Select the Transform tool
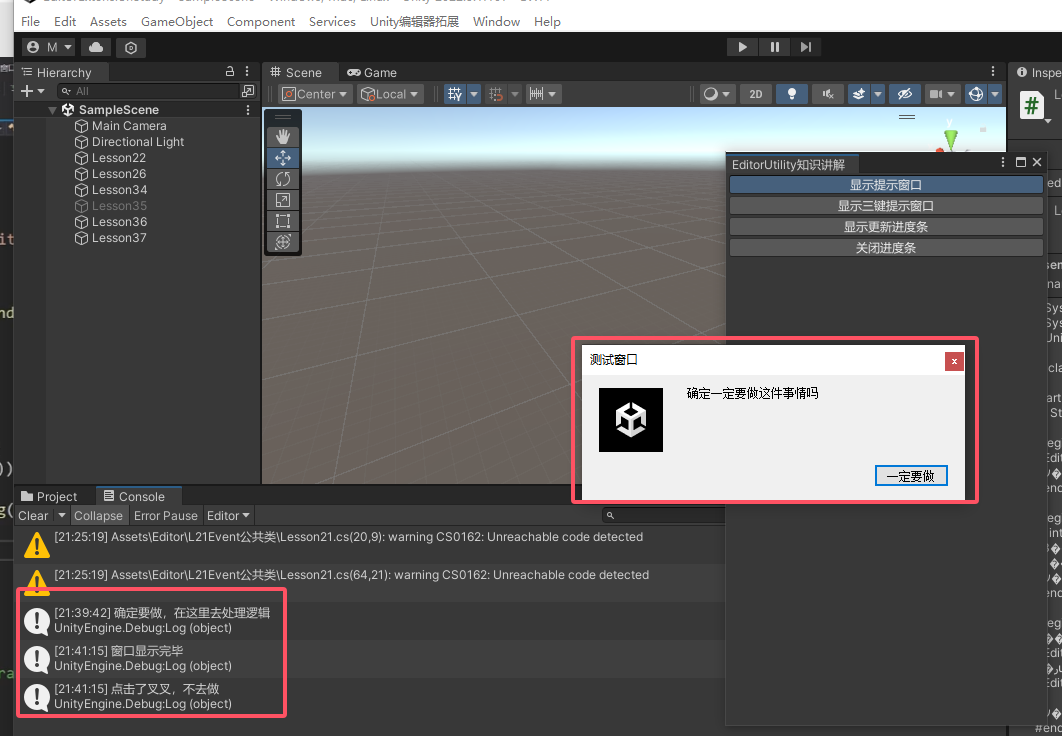 pos(283,242)
